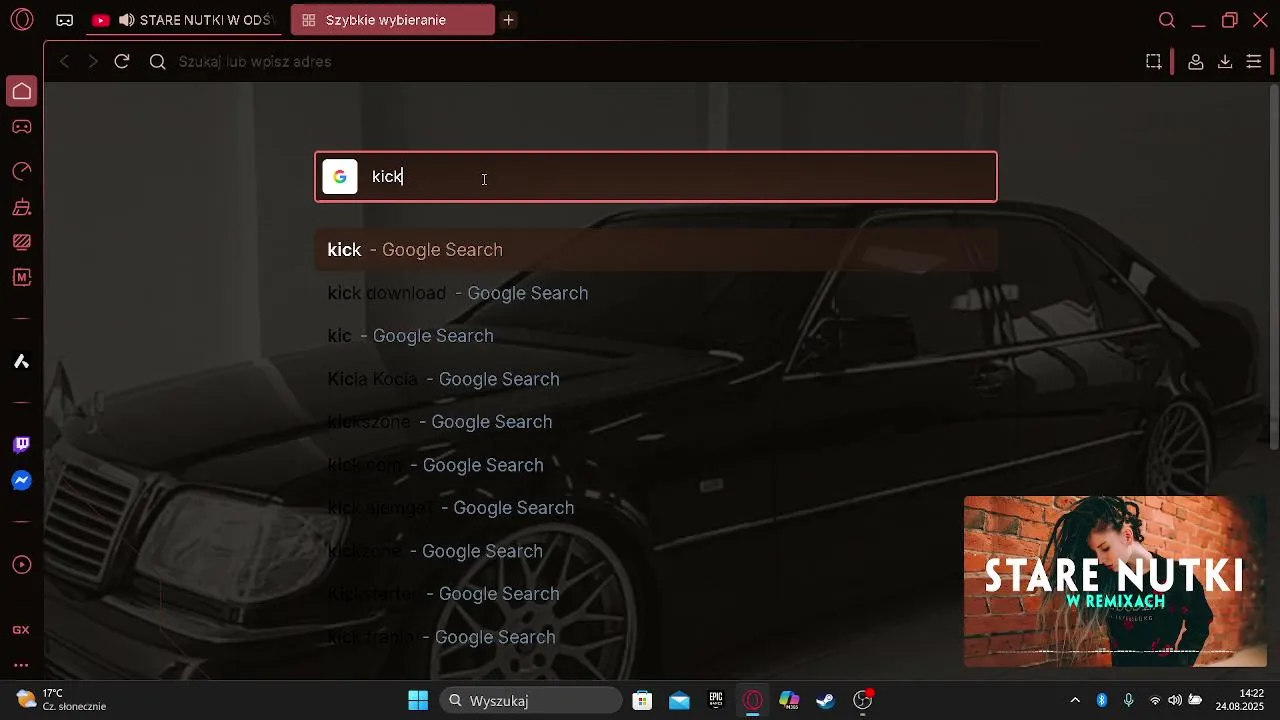The height and width of the screenshot is (720, 1280).
Task: Select 'kick download - Google Search' suggestion
Action: [x=656, y=293]
